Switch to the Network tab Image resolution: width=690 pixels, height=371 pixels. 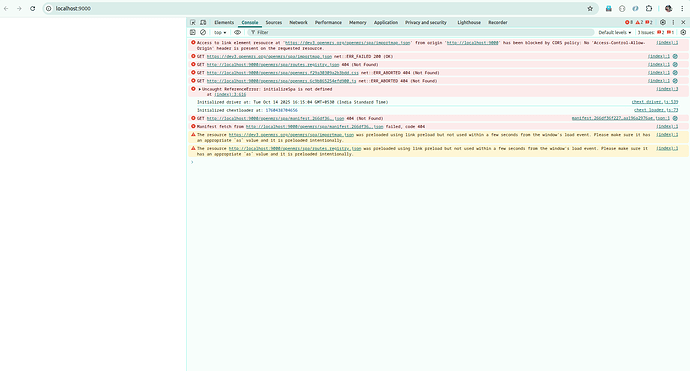point(298,22)
